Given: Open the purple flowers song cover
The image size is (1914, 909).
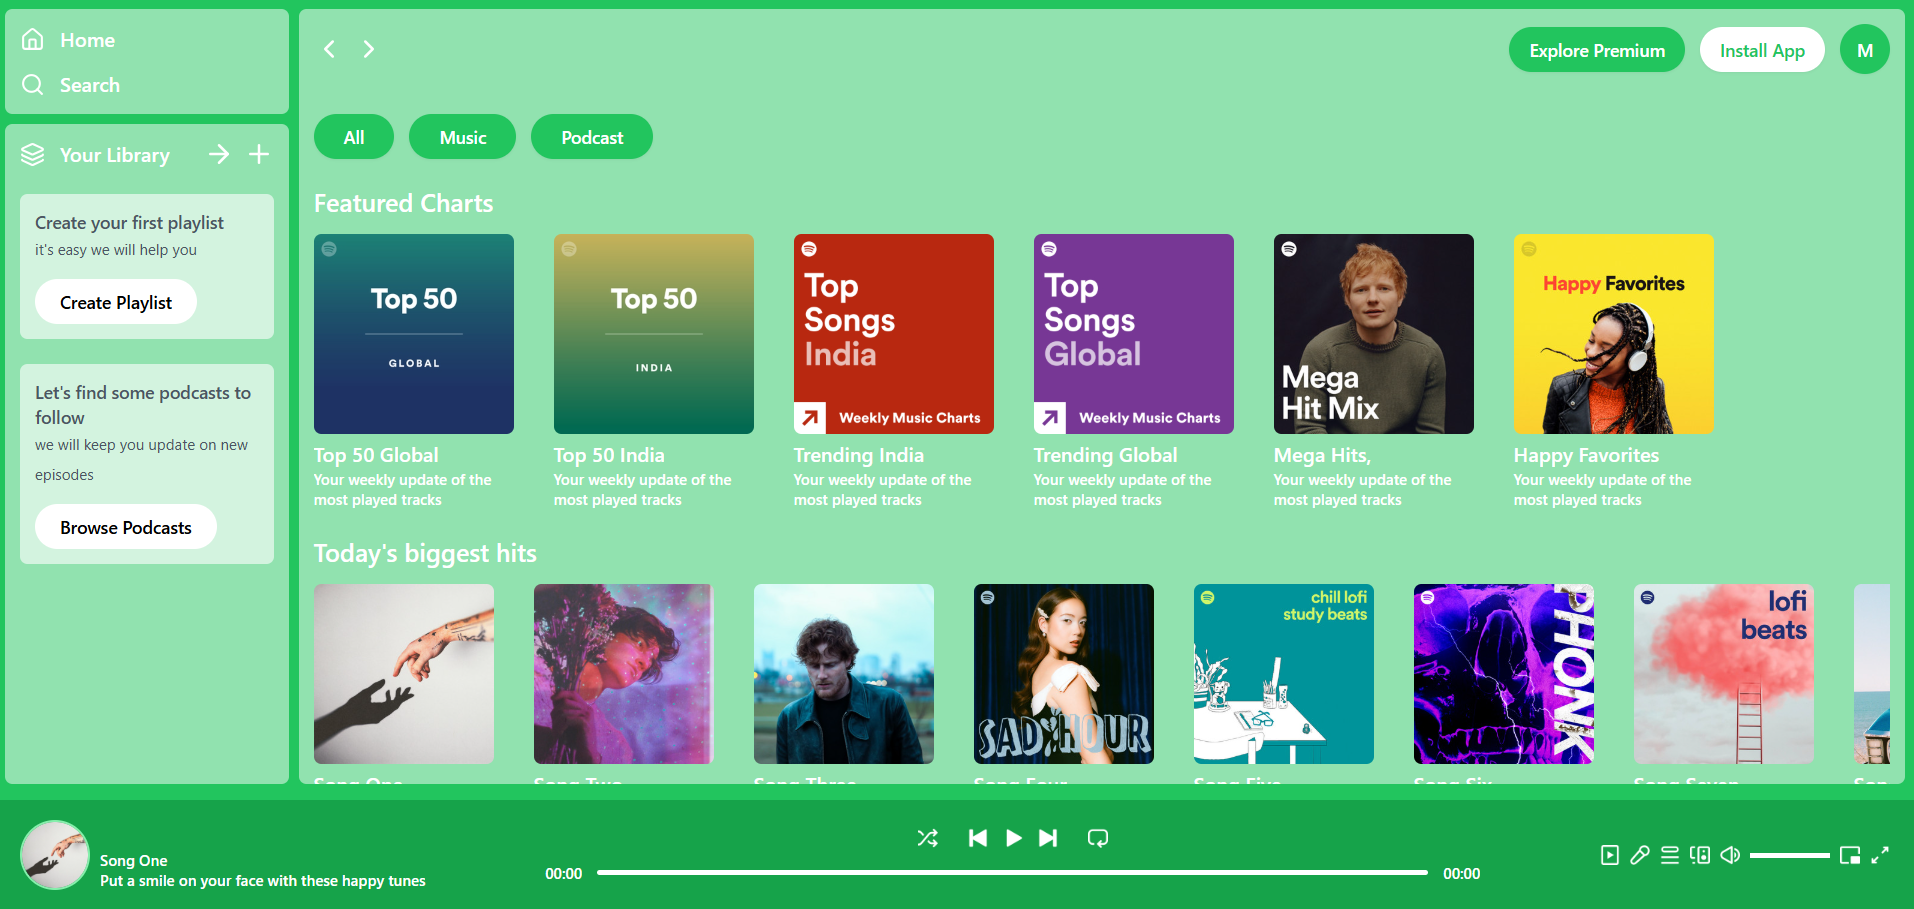Looking at the screenshot, I should 624,674.
